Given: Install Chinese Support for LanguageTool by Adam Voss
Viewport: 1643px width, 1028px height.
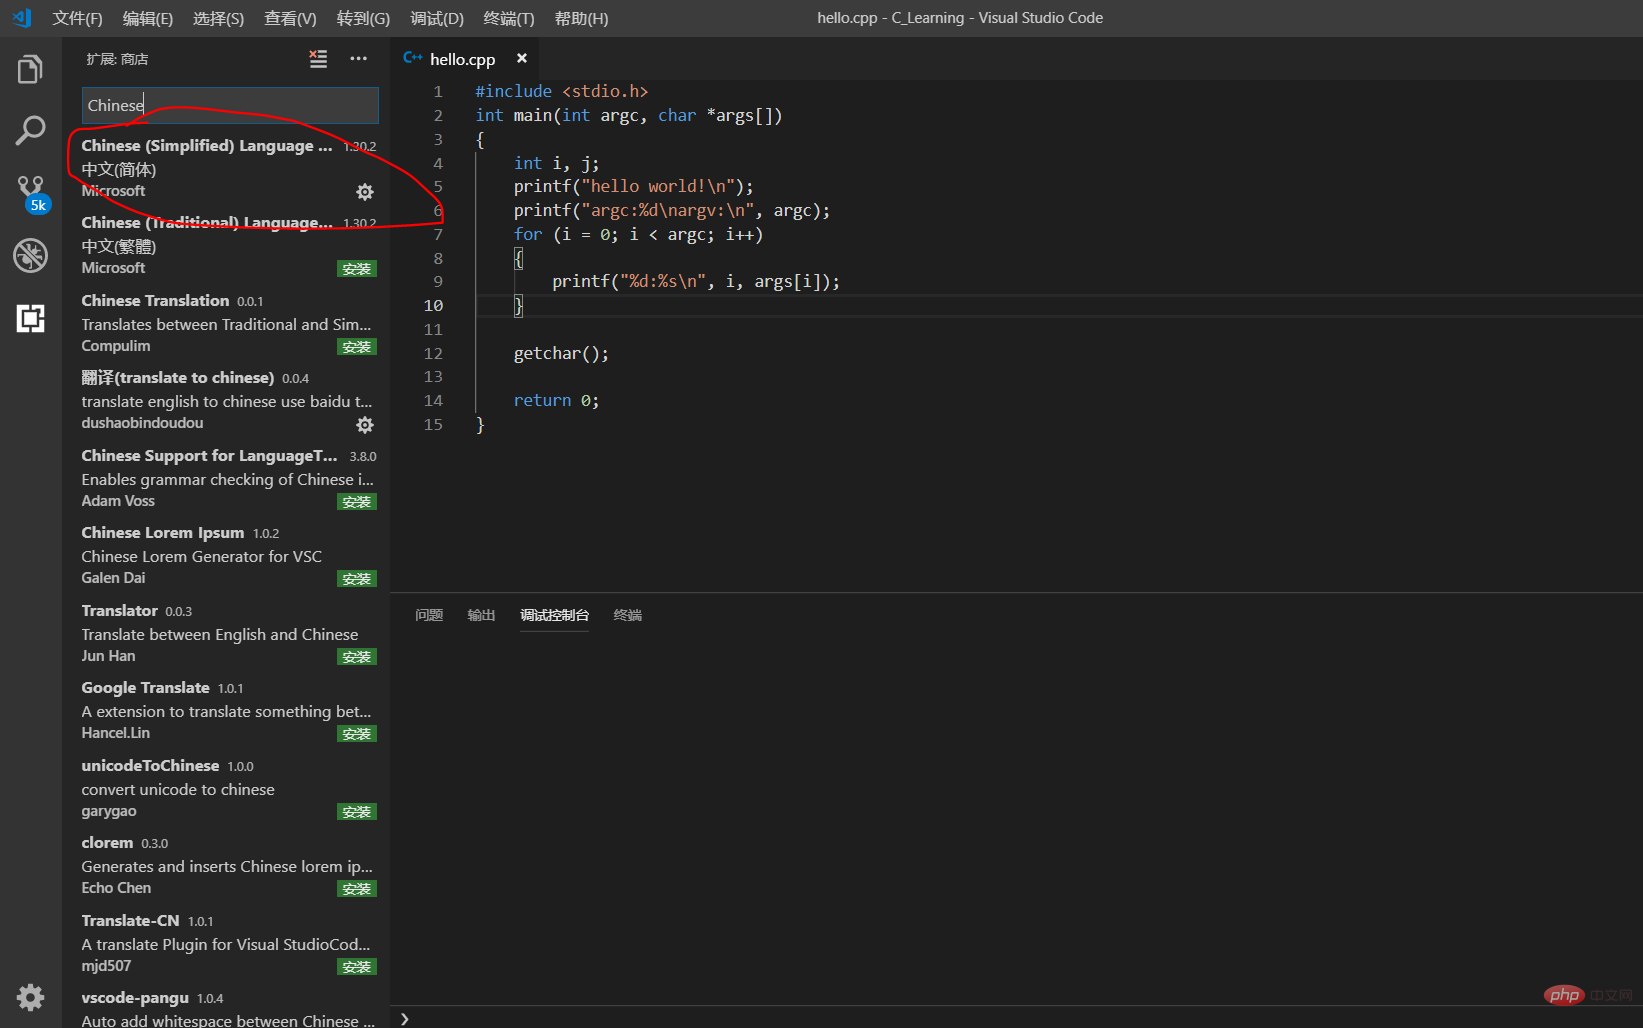Looking at the screenshot, I should point(357,502).
